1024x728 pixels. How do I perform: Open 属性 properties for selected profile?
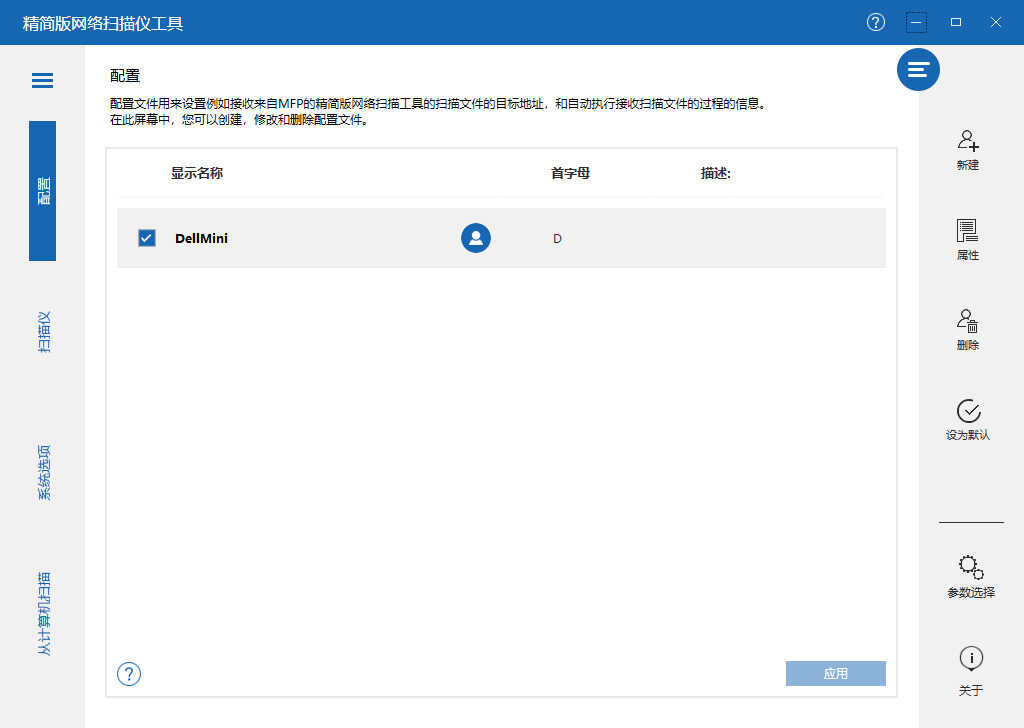[968, 240]
